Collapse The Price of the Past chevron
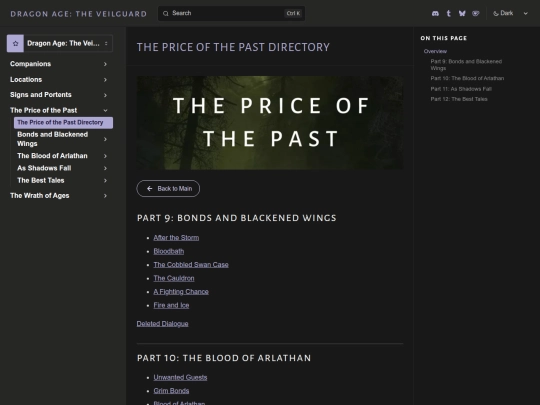540x405 pixels. 105,111
